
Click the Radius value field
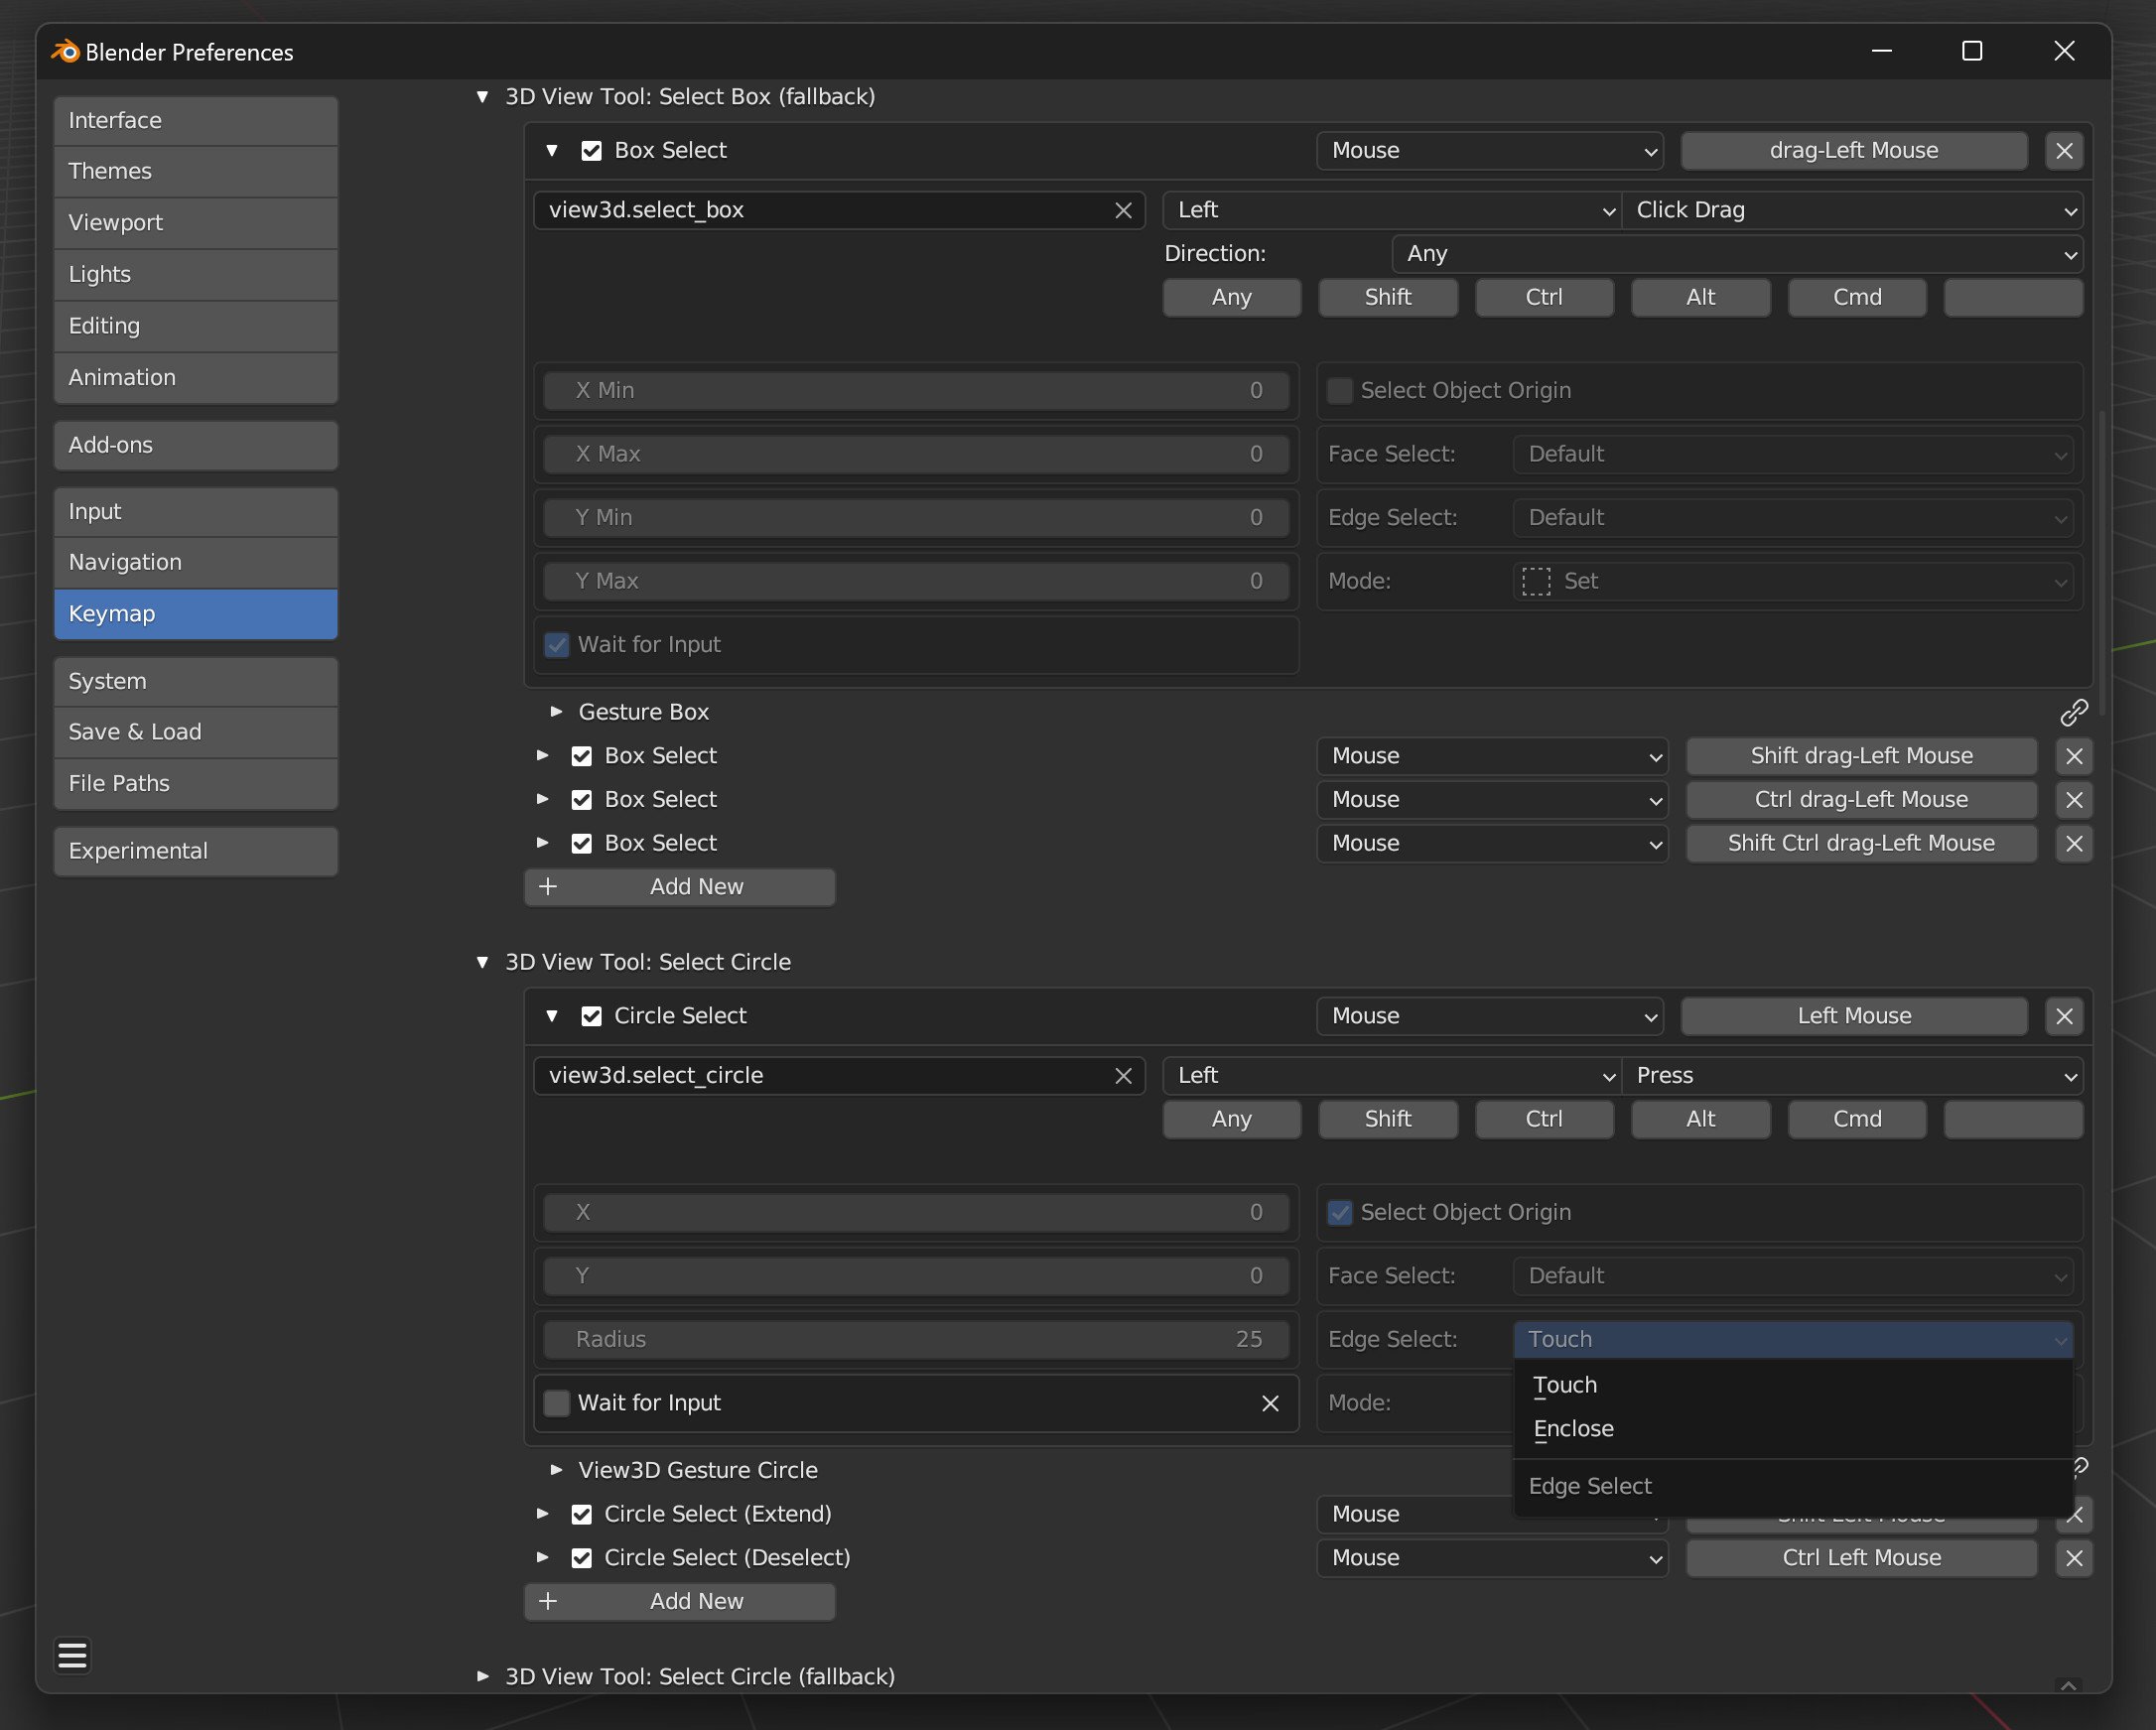click(916, 1339)
